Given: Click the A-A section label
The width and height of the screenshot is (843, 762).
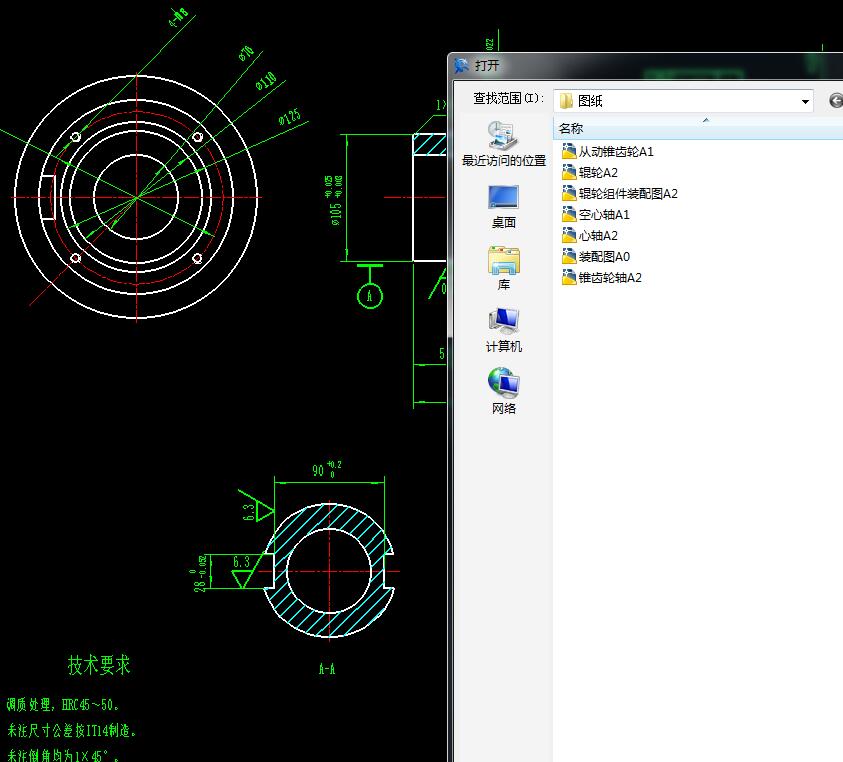Looking at the screenshot, I should 327,669.
